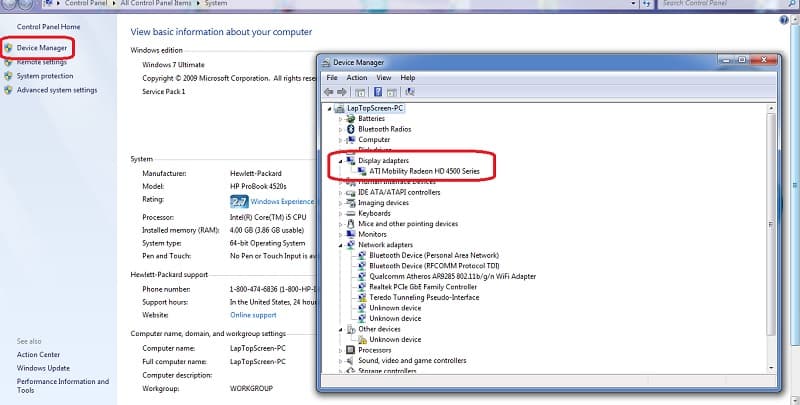The width and height of the screenshot is (800, 405).
Task: Click the Device Manager title bar icon
Action: pos(326,62)
